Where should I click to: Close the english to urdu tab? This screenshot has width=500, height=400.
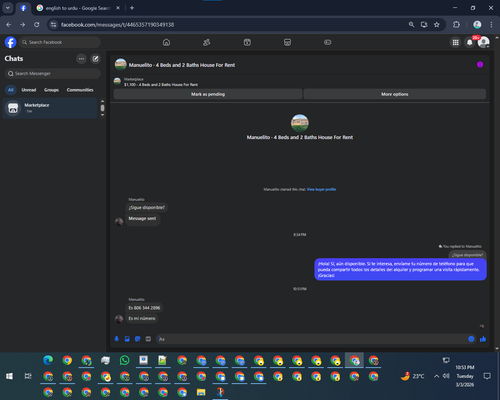tap(118, 8)
